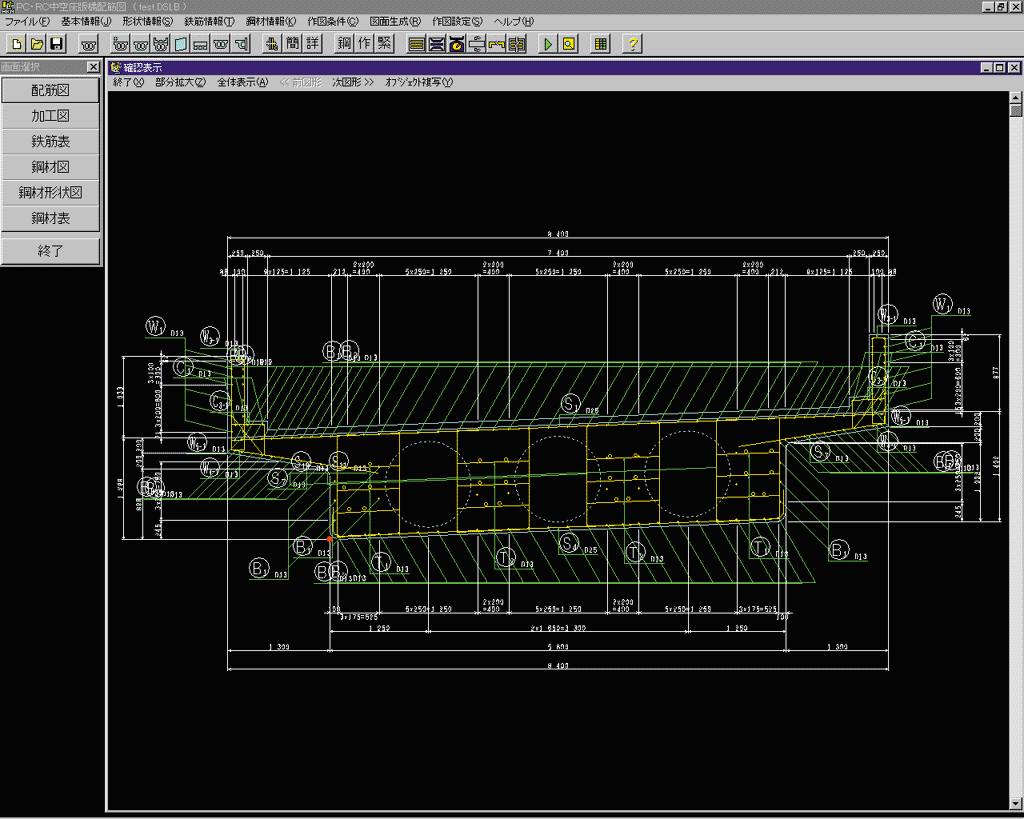
Task: Open the ファイル(F) menu
Action: point(27,21)
